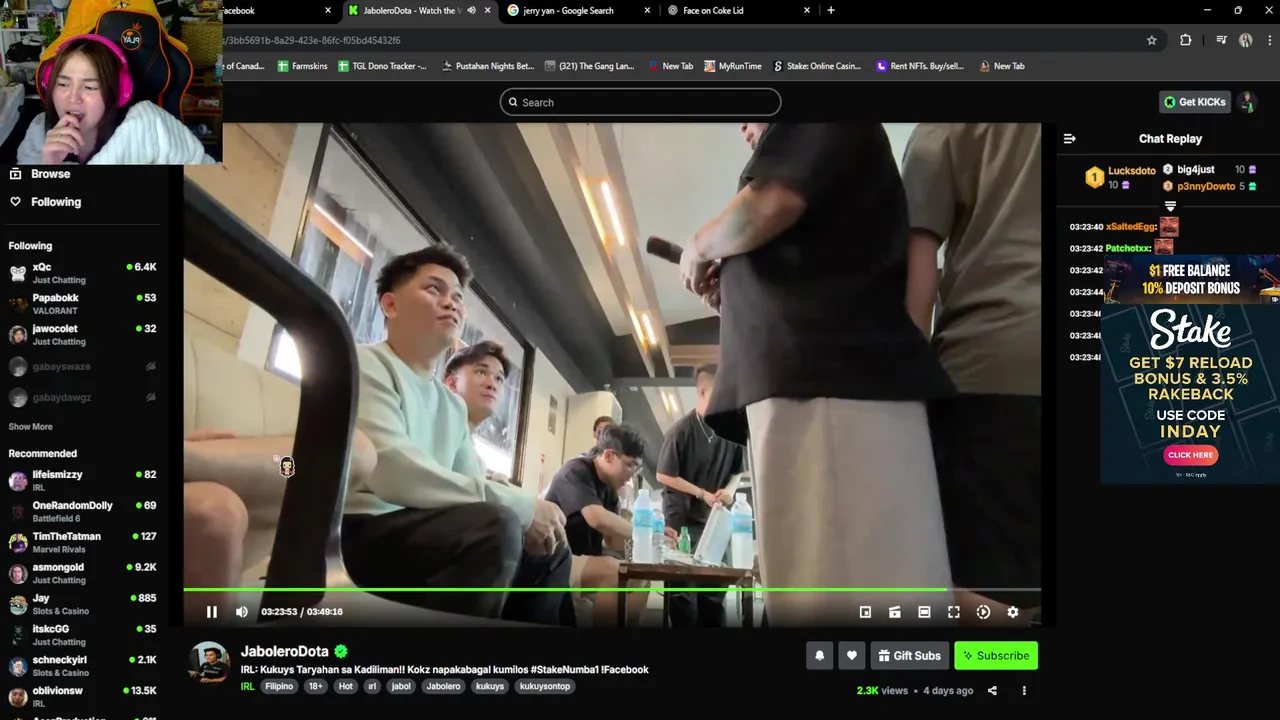
Task: Mute the JaboleroDota tab audio icon
Action: tap(471, 10)
